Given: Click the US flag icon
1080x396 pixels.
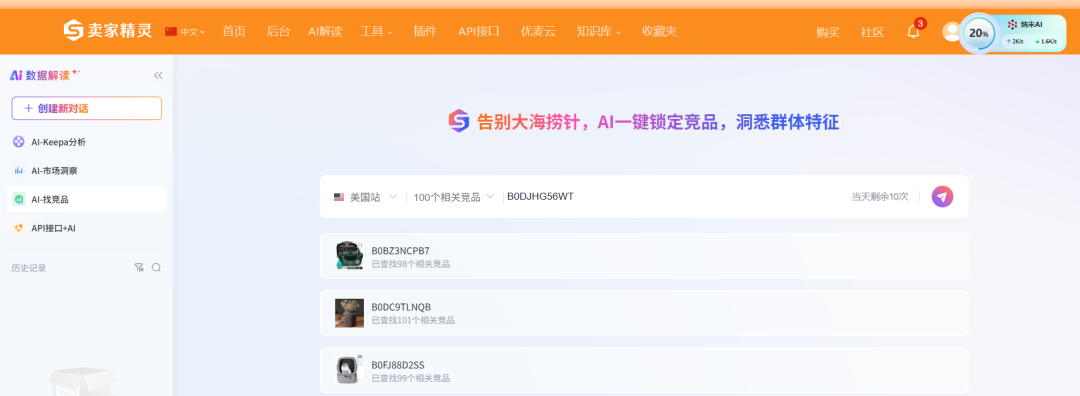Looking at the screenshot, I should 339,197.
